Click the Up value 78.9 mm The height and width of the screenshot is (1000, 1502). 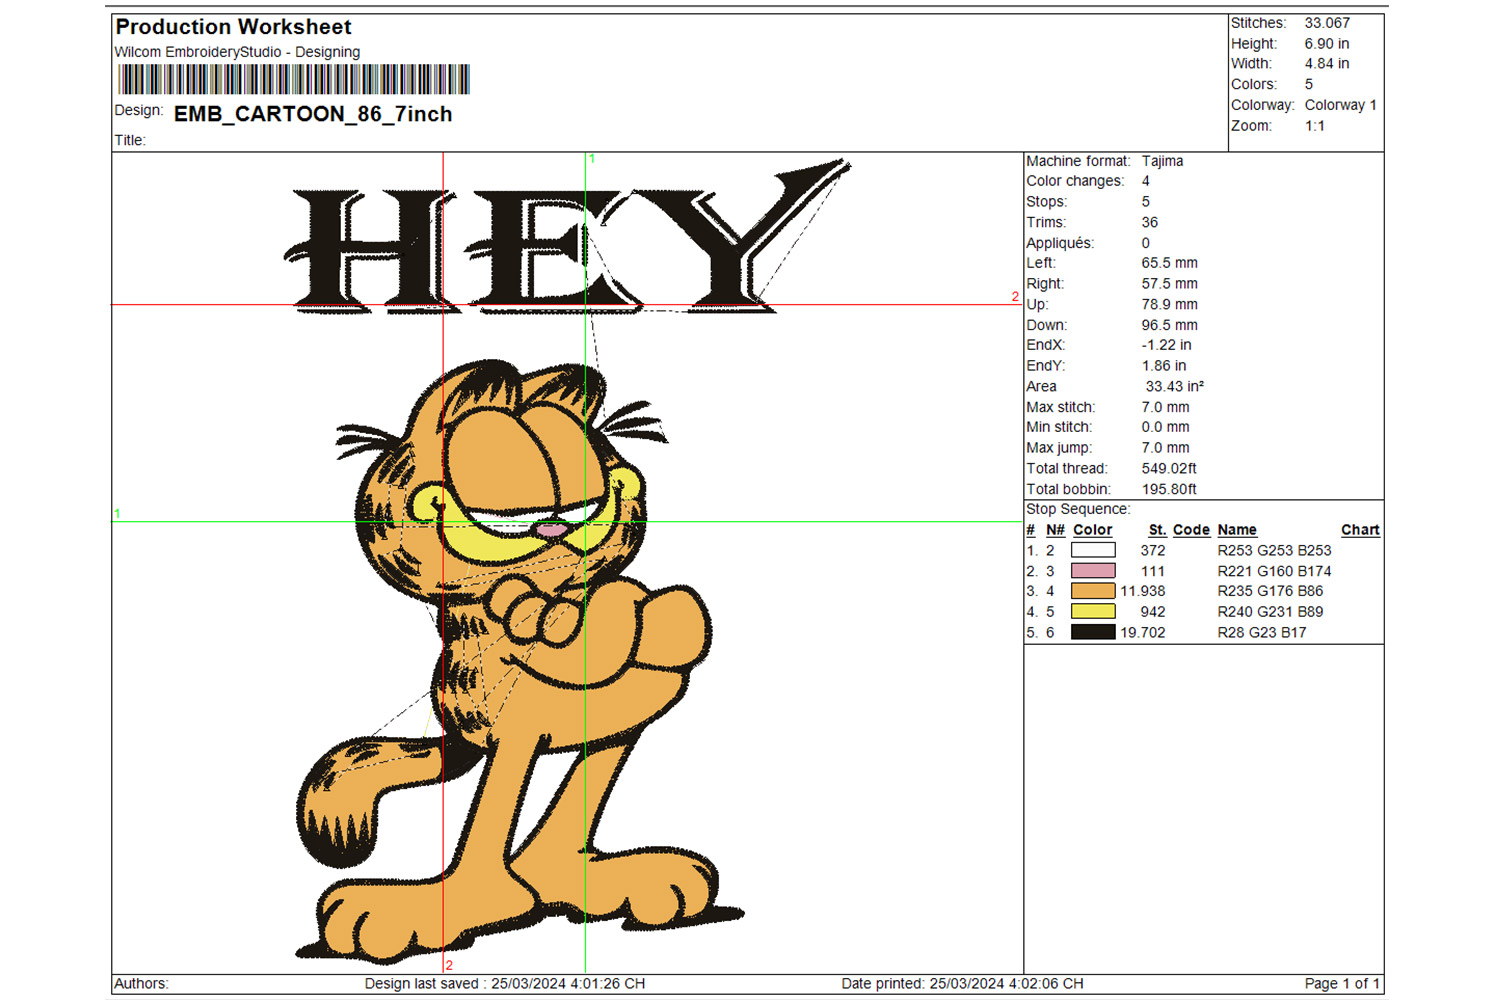1169,305
